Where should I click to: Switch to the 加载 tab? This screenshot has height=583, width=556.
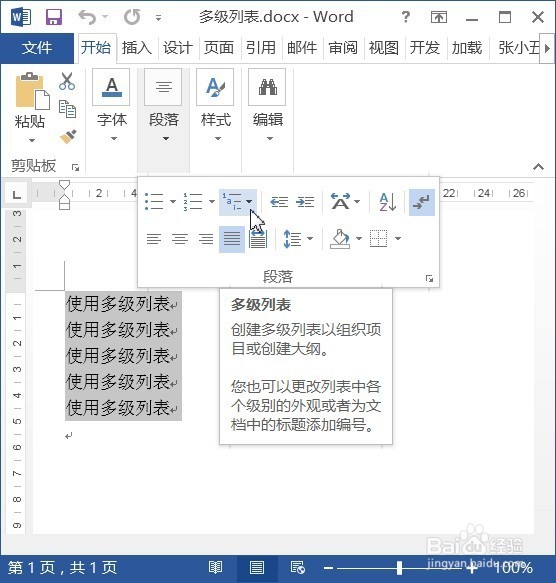click(467, 48)
